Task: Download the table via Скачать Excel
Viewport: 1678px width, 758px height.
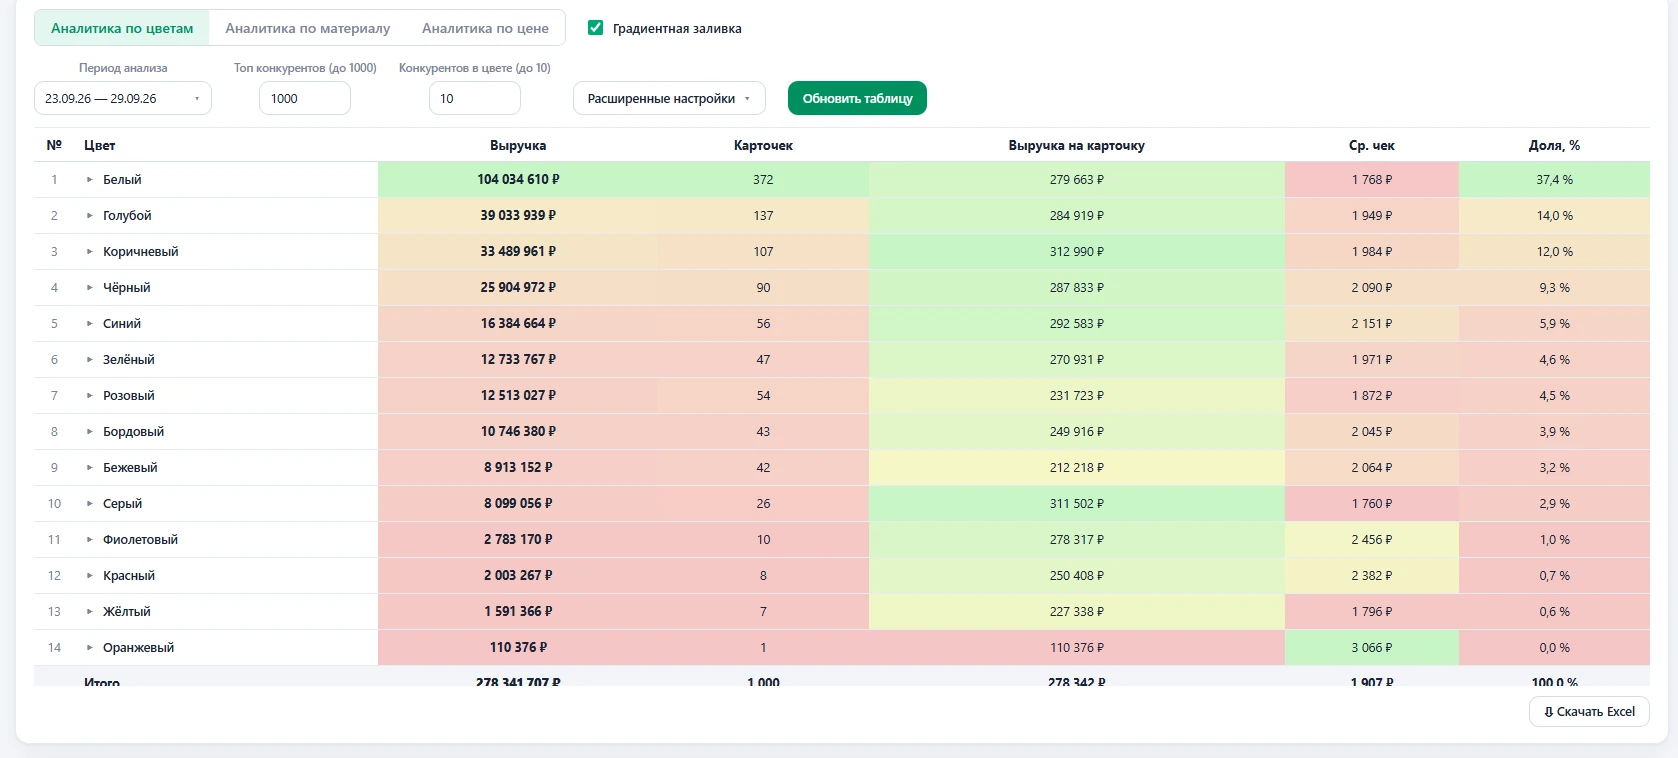Action: click(1589, 712)
